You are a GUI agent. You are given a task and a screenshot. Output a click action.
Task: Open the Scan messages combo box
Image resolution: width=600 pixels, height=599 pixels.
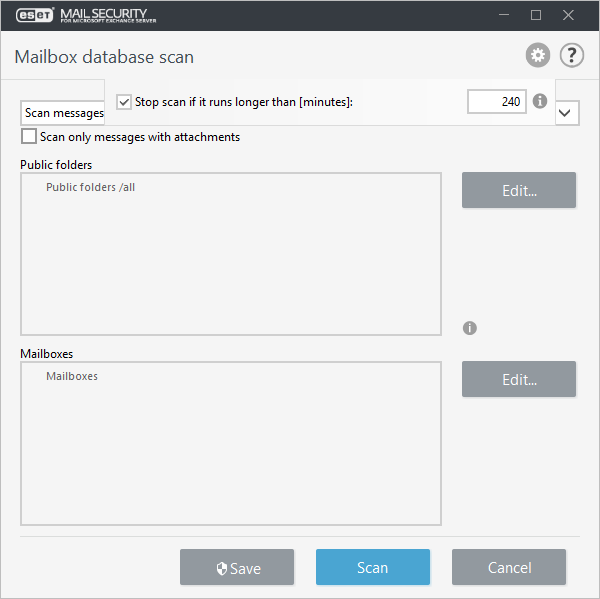click(62, 114)
